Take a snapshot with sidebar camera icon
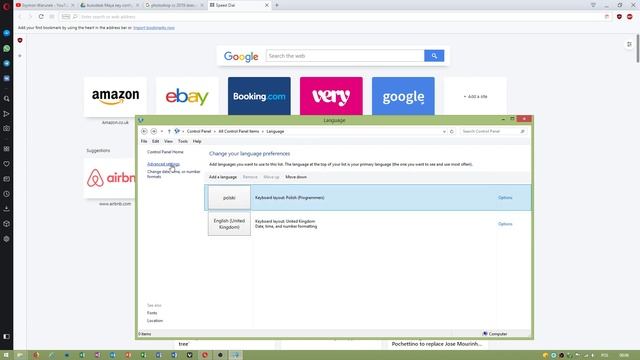The height and width of the screenshot is (360, 640). coord(7,129)
